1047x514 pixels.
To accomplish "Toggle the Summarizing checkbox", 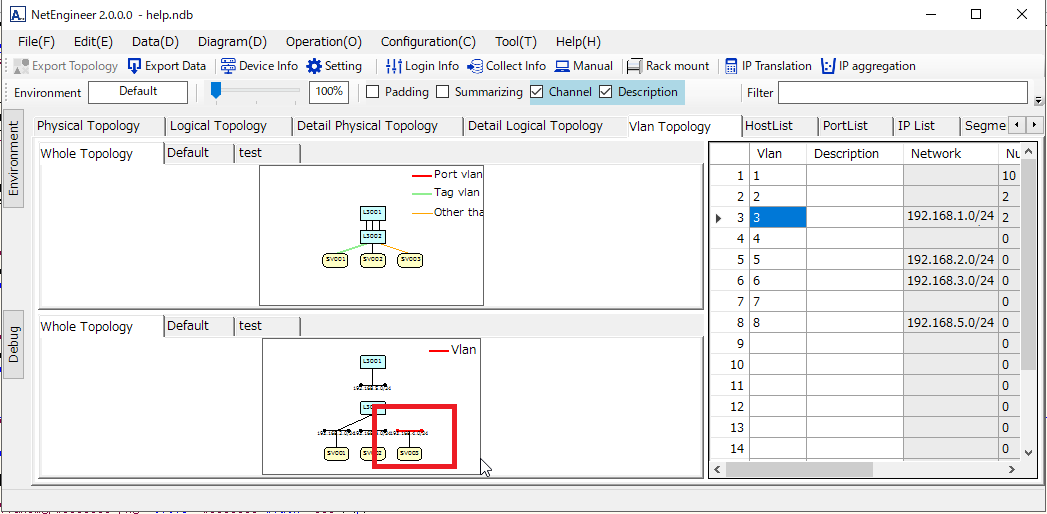I will [x=441, y=92].
